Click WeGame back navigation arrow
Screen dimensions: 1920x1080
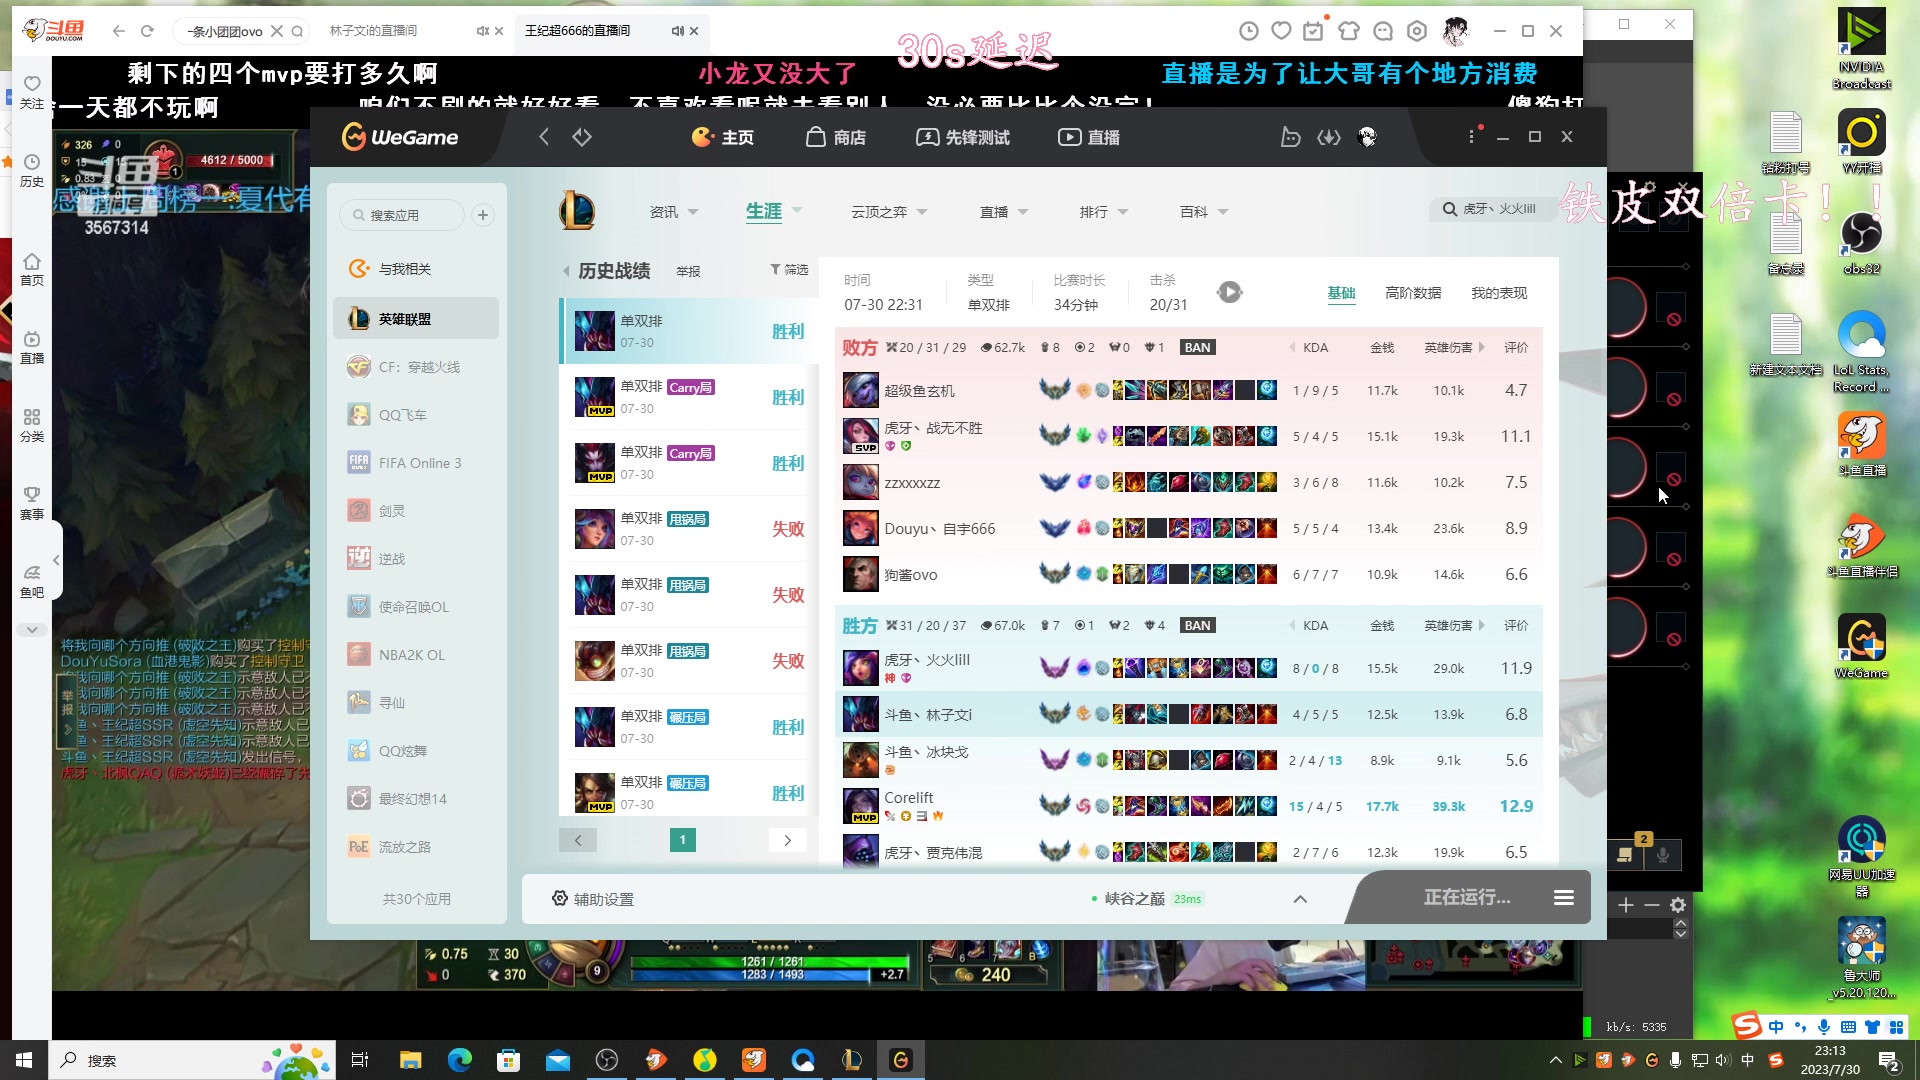coord(544,137)
